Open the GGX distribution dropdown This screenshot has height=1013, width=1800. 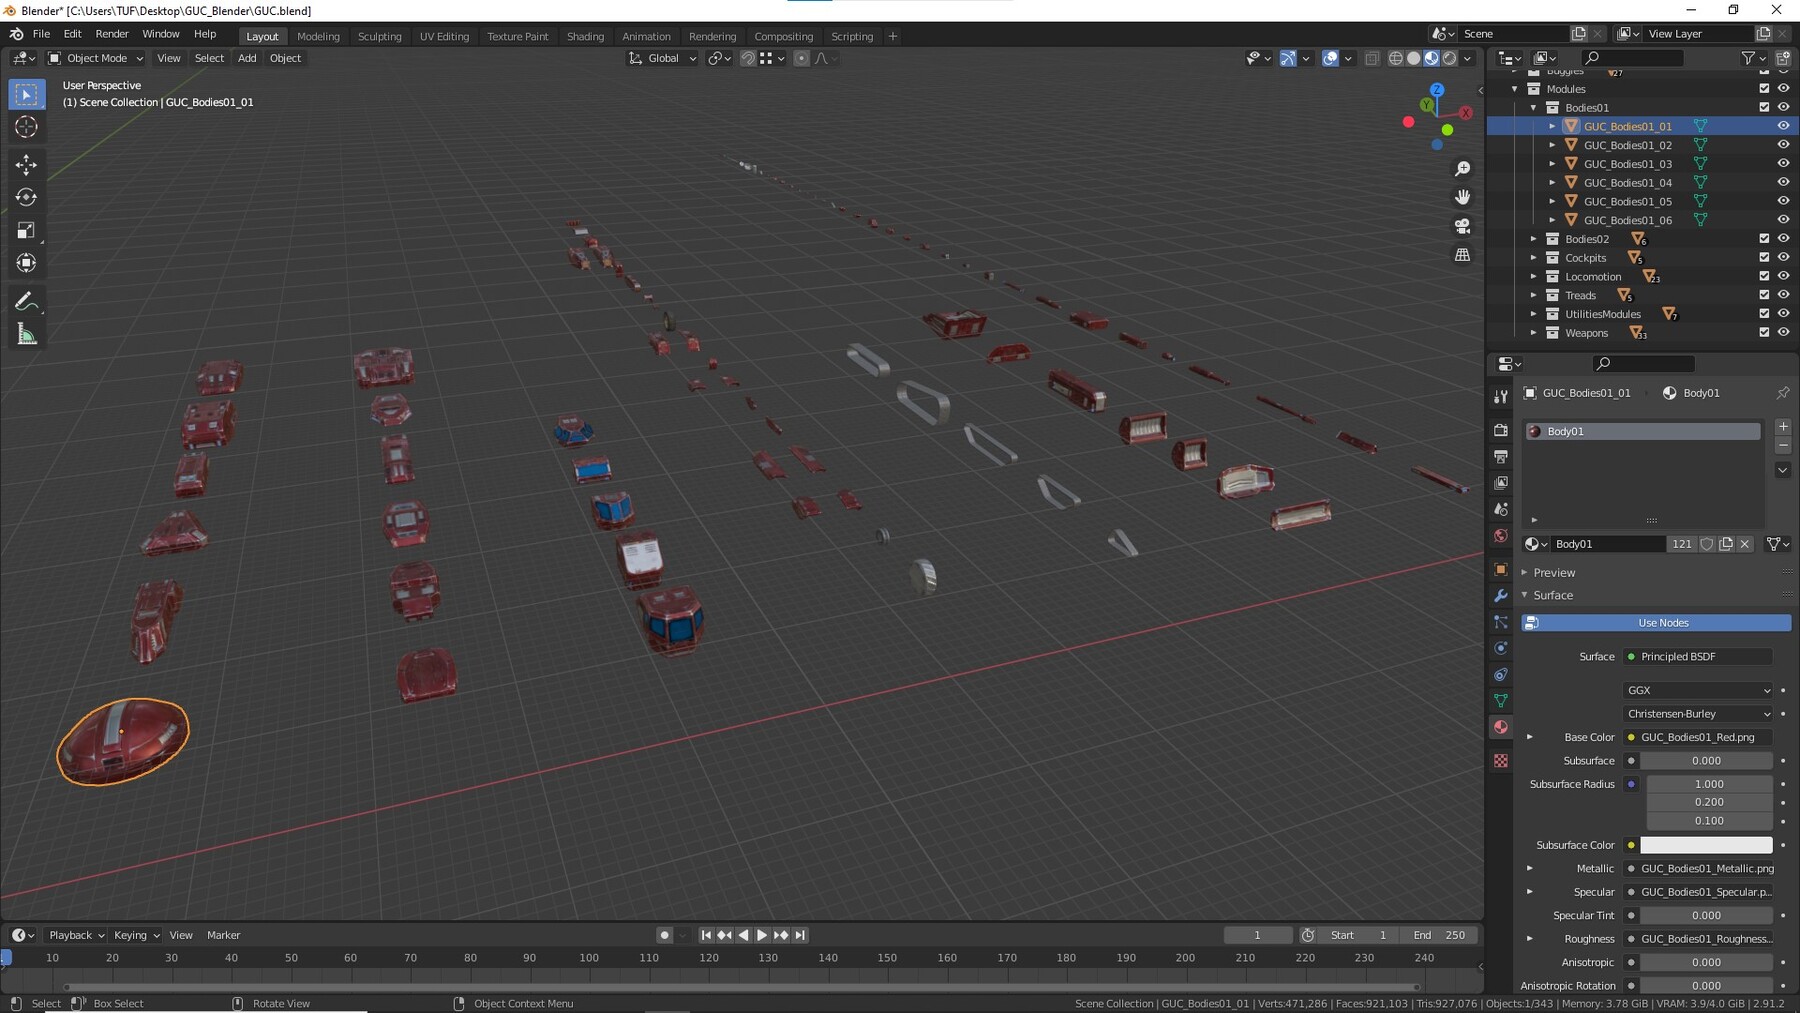pos(1697,690)
